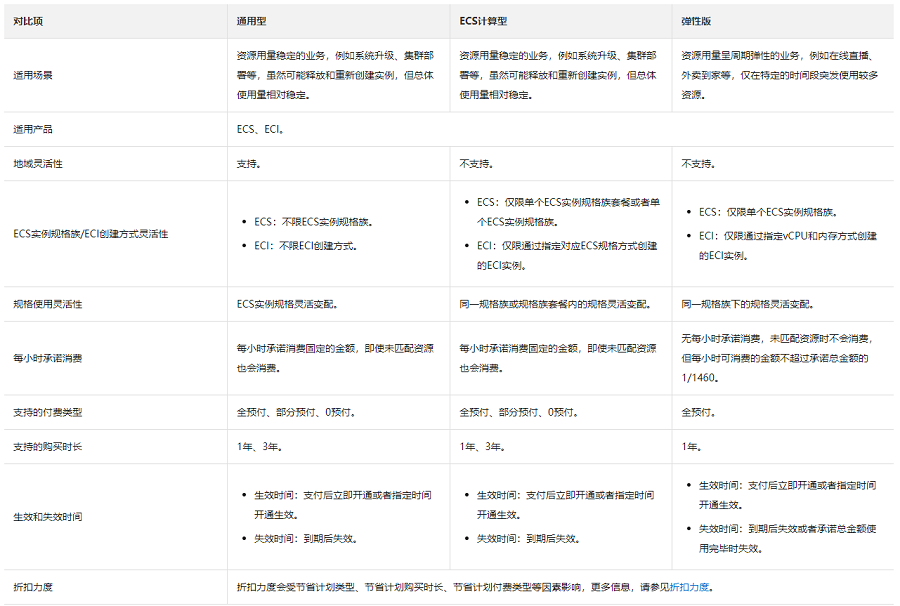Select the 规格使用灵活性 row label
This screenshot has height=606, width=900.
tap(48, 304)
